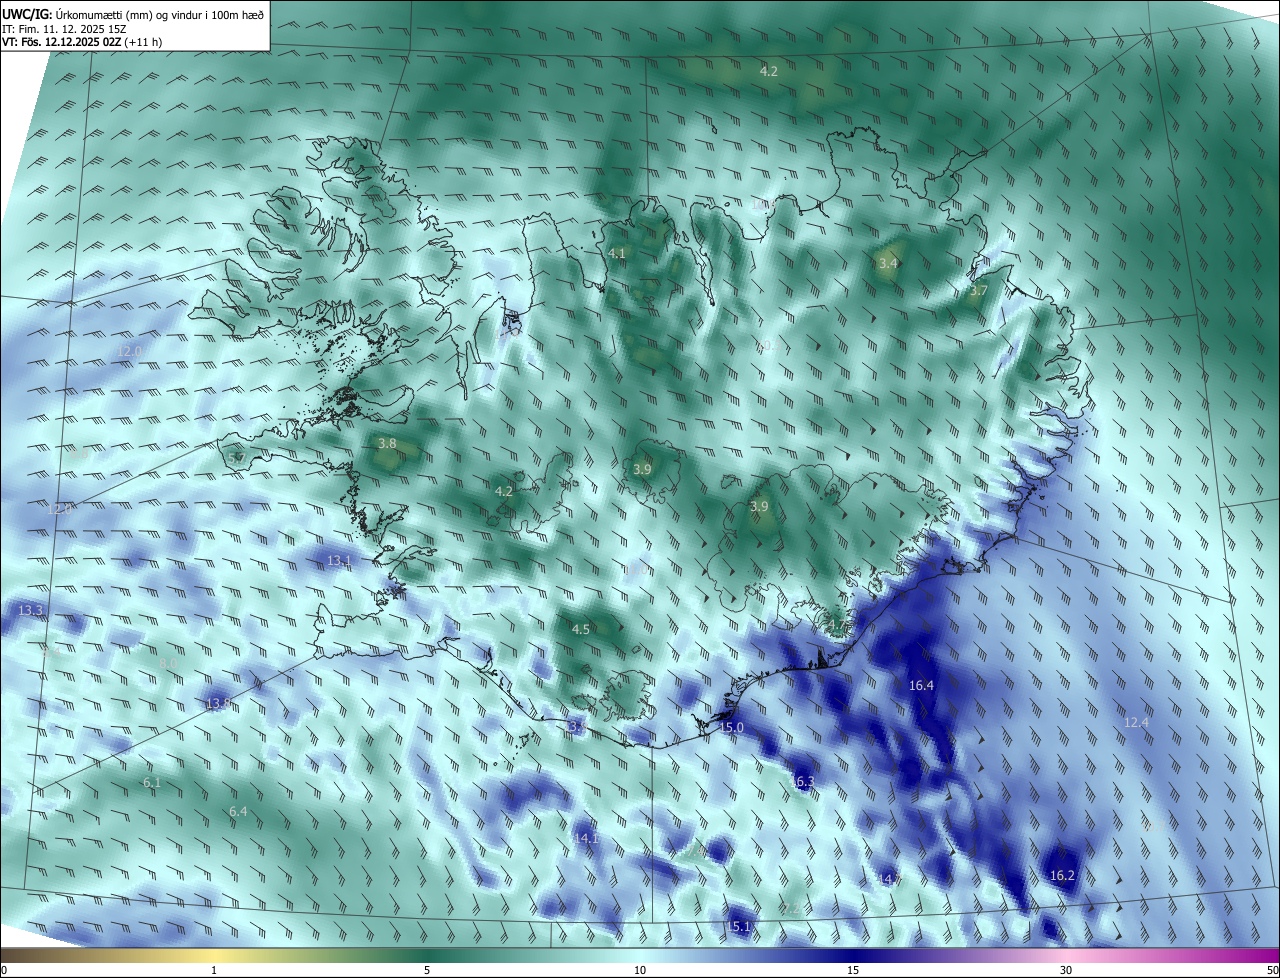Click the initial time line 'IT: Fim. 11. 12. 2025 15Z'
The width and height of the screenshot is (1280, 978).
(x=64, y=29)
